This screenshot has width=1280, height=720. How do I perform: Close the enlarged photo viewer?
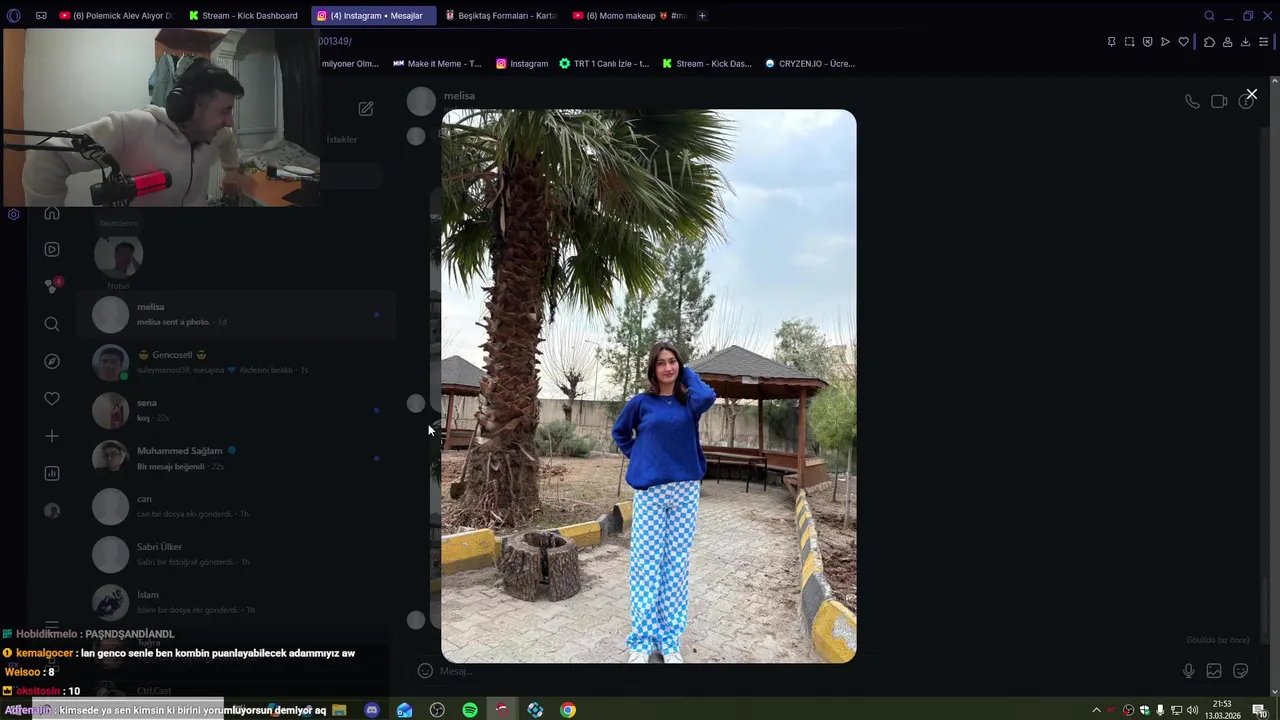[1251, 94]
